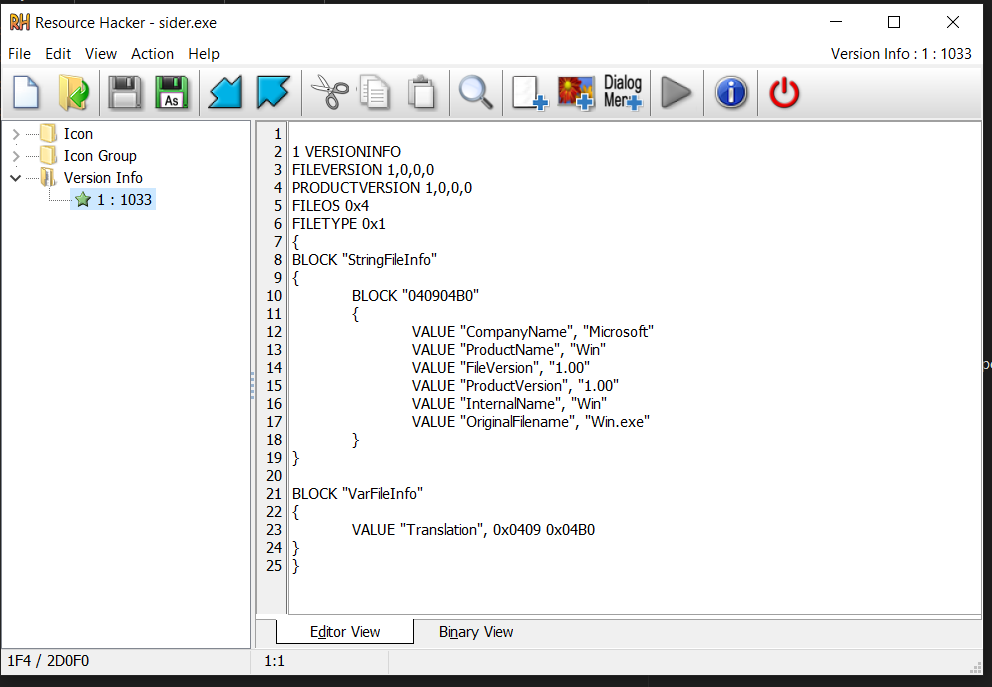This screenshot has width=992, height=687.
Task: Select the Icon tree item label
Action: pyautogui.click(x=78, y=134)
